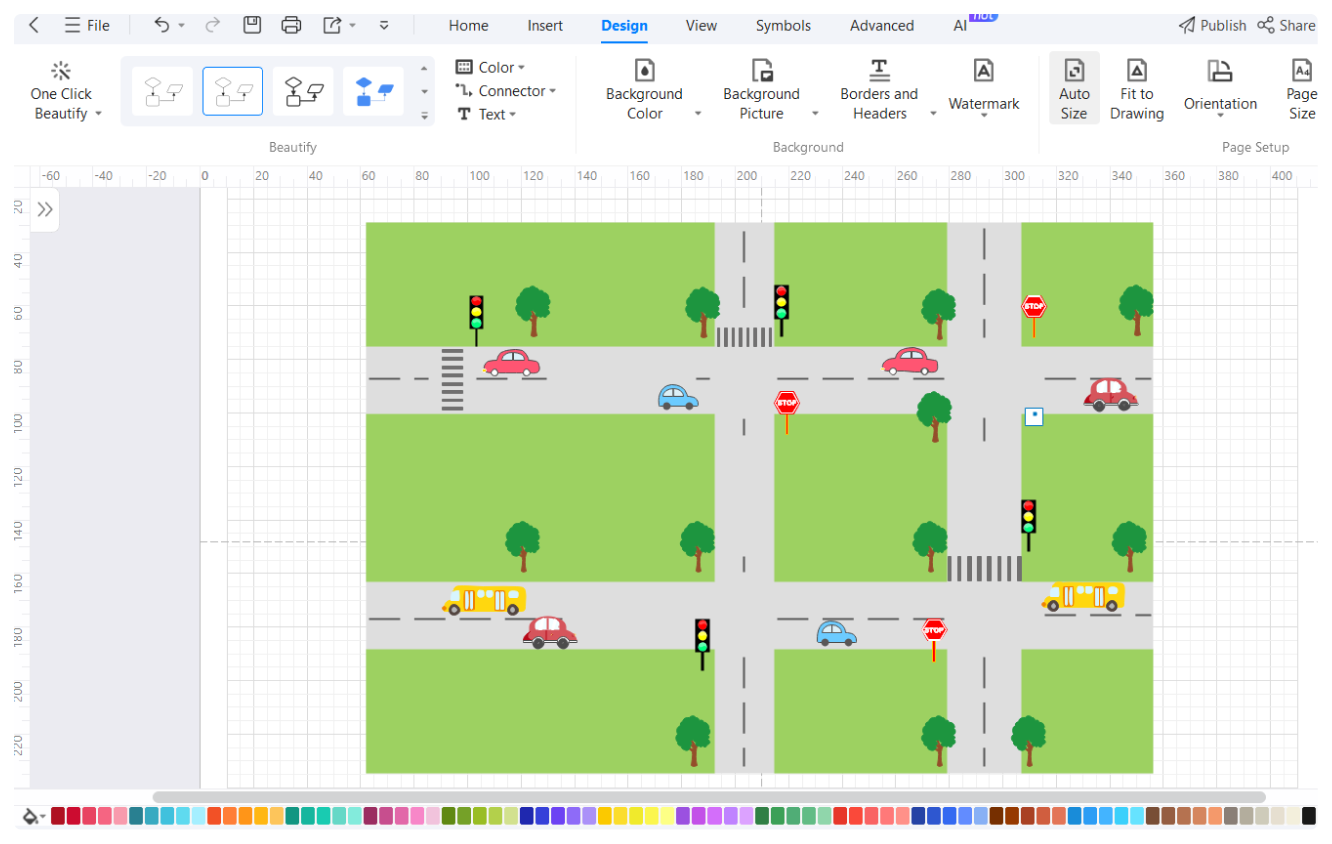Open the Print tool

point(291,25)
